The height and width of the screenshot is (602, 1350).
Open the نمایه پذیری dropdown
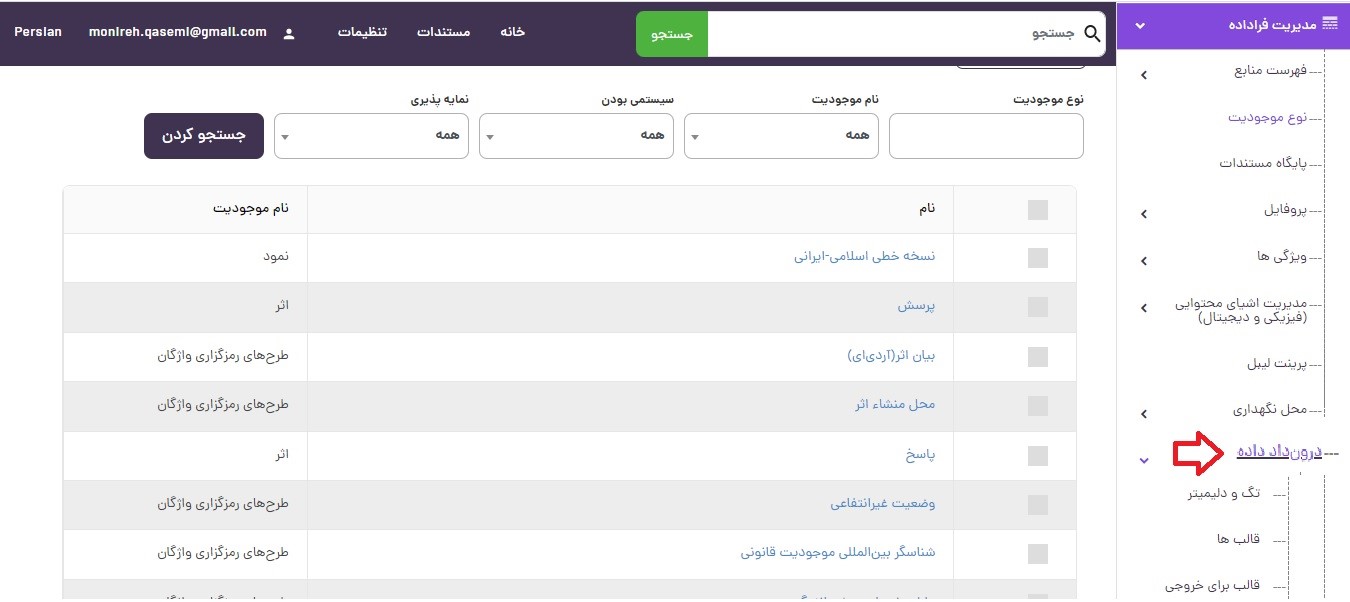point(371,136)
